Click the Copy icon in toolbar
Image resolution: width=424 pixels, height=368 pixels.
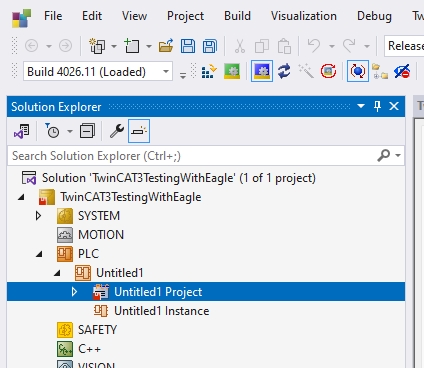262,46
